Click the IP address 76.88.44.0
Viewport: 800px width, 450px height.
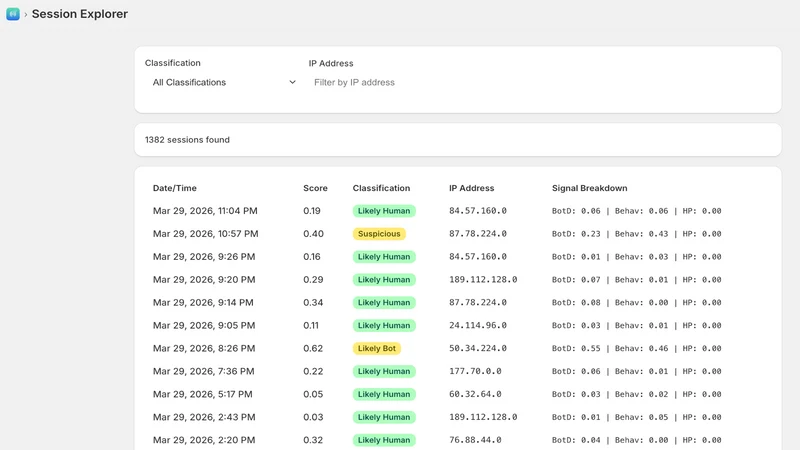[x=475, y=440]
